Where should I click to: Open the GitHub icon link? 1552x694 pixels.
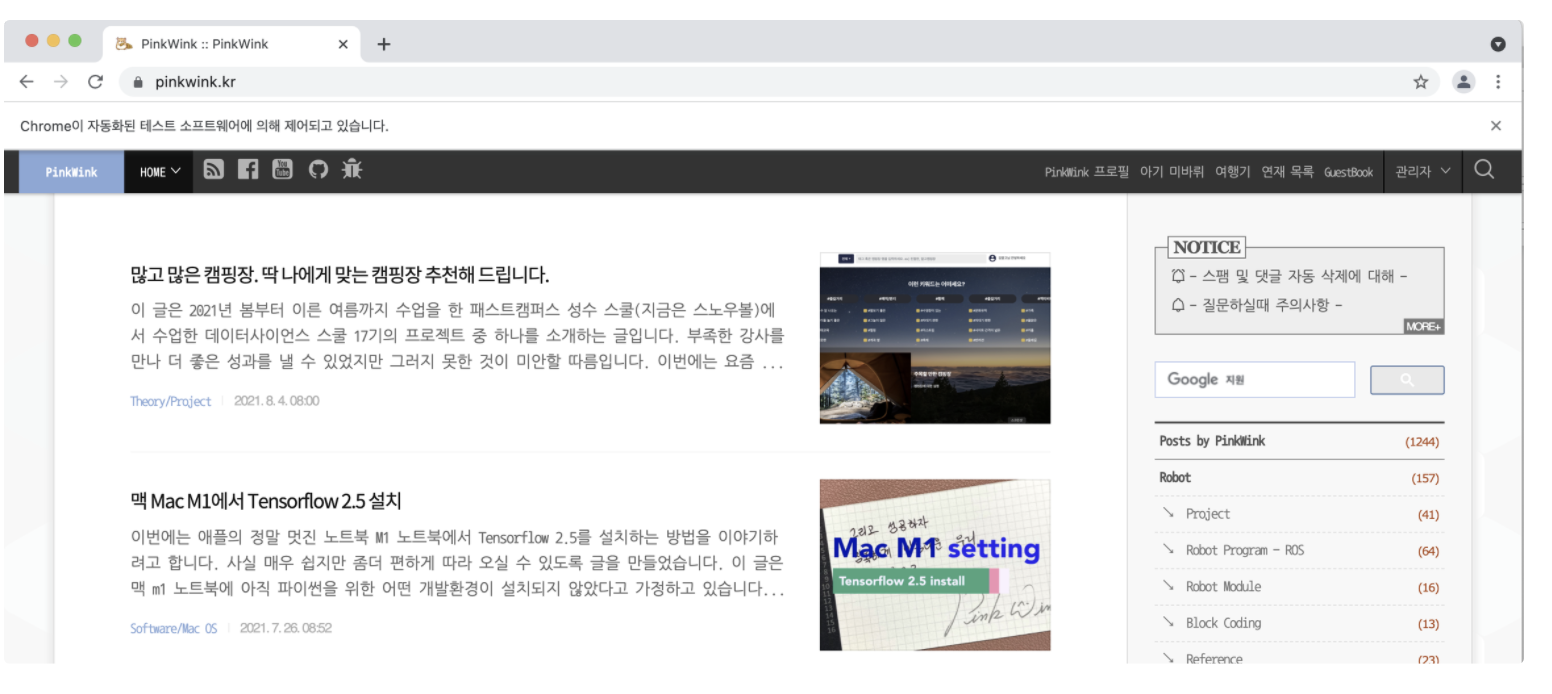(x=318, y=170)
